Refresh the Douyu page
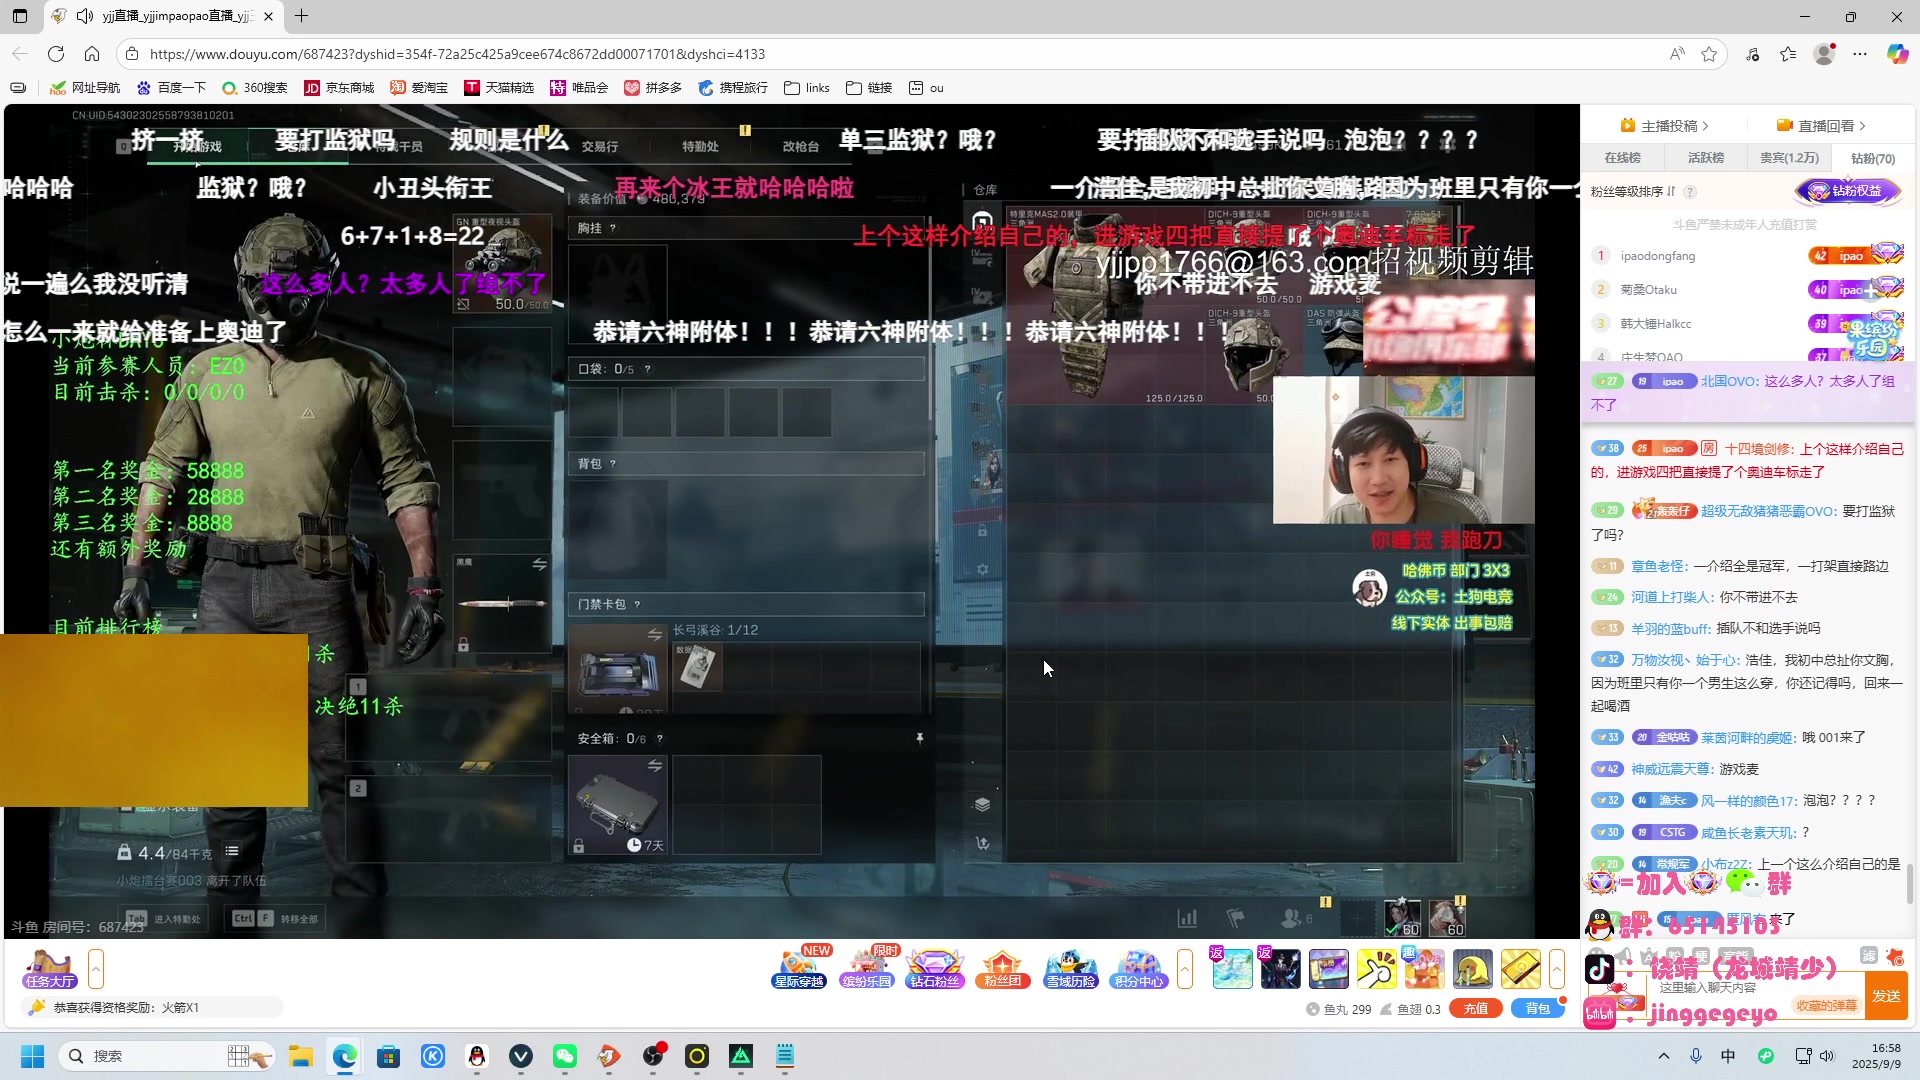 point(56,54)
